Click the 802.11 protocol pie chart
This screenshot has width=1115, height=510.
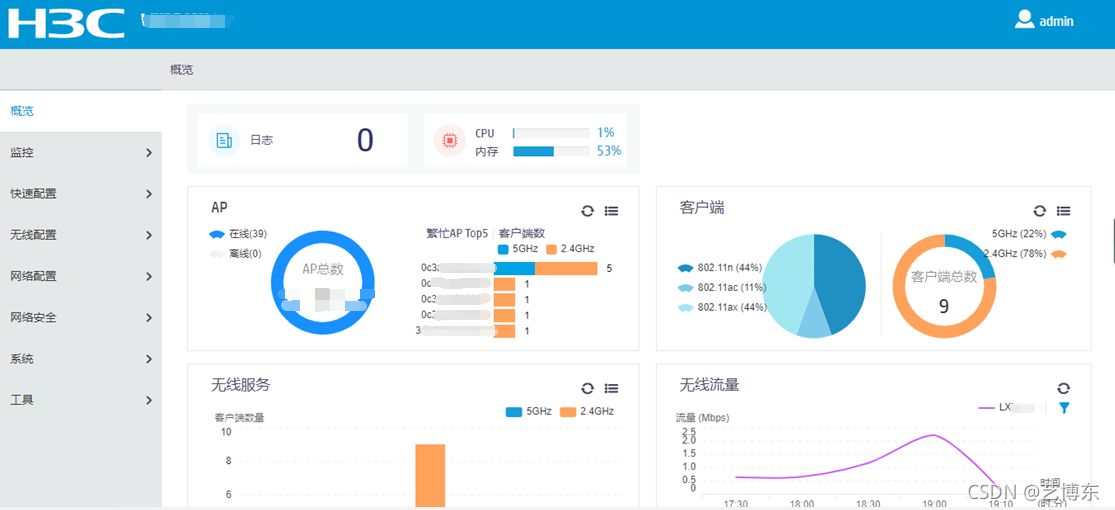pos(814,286)
